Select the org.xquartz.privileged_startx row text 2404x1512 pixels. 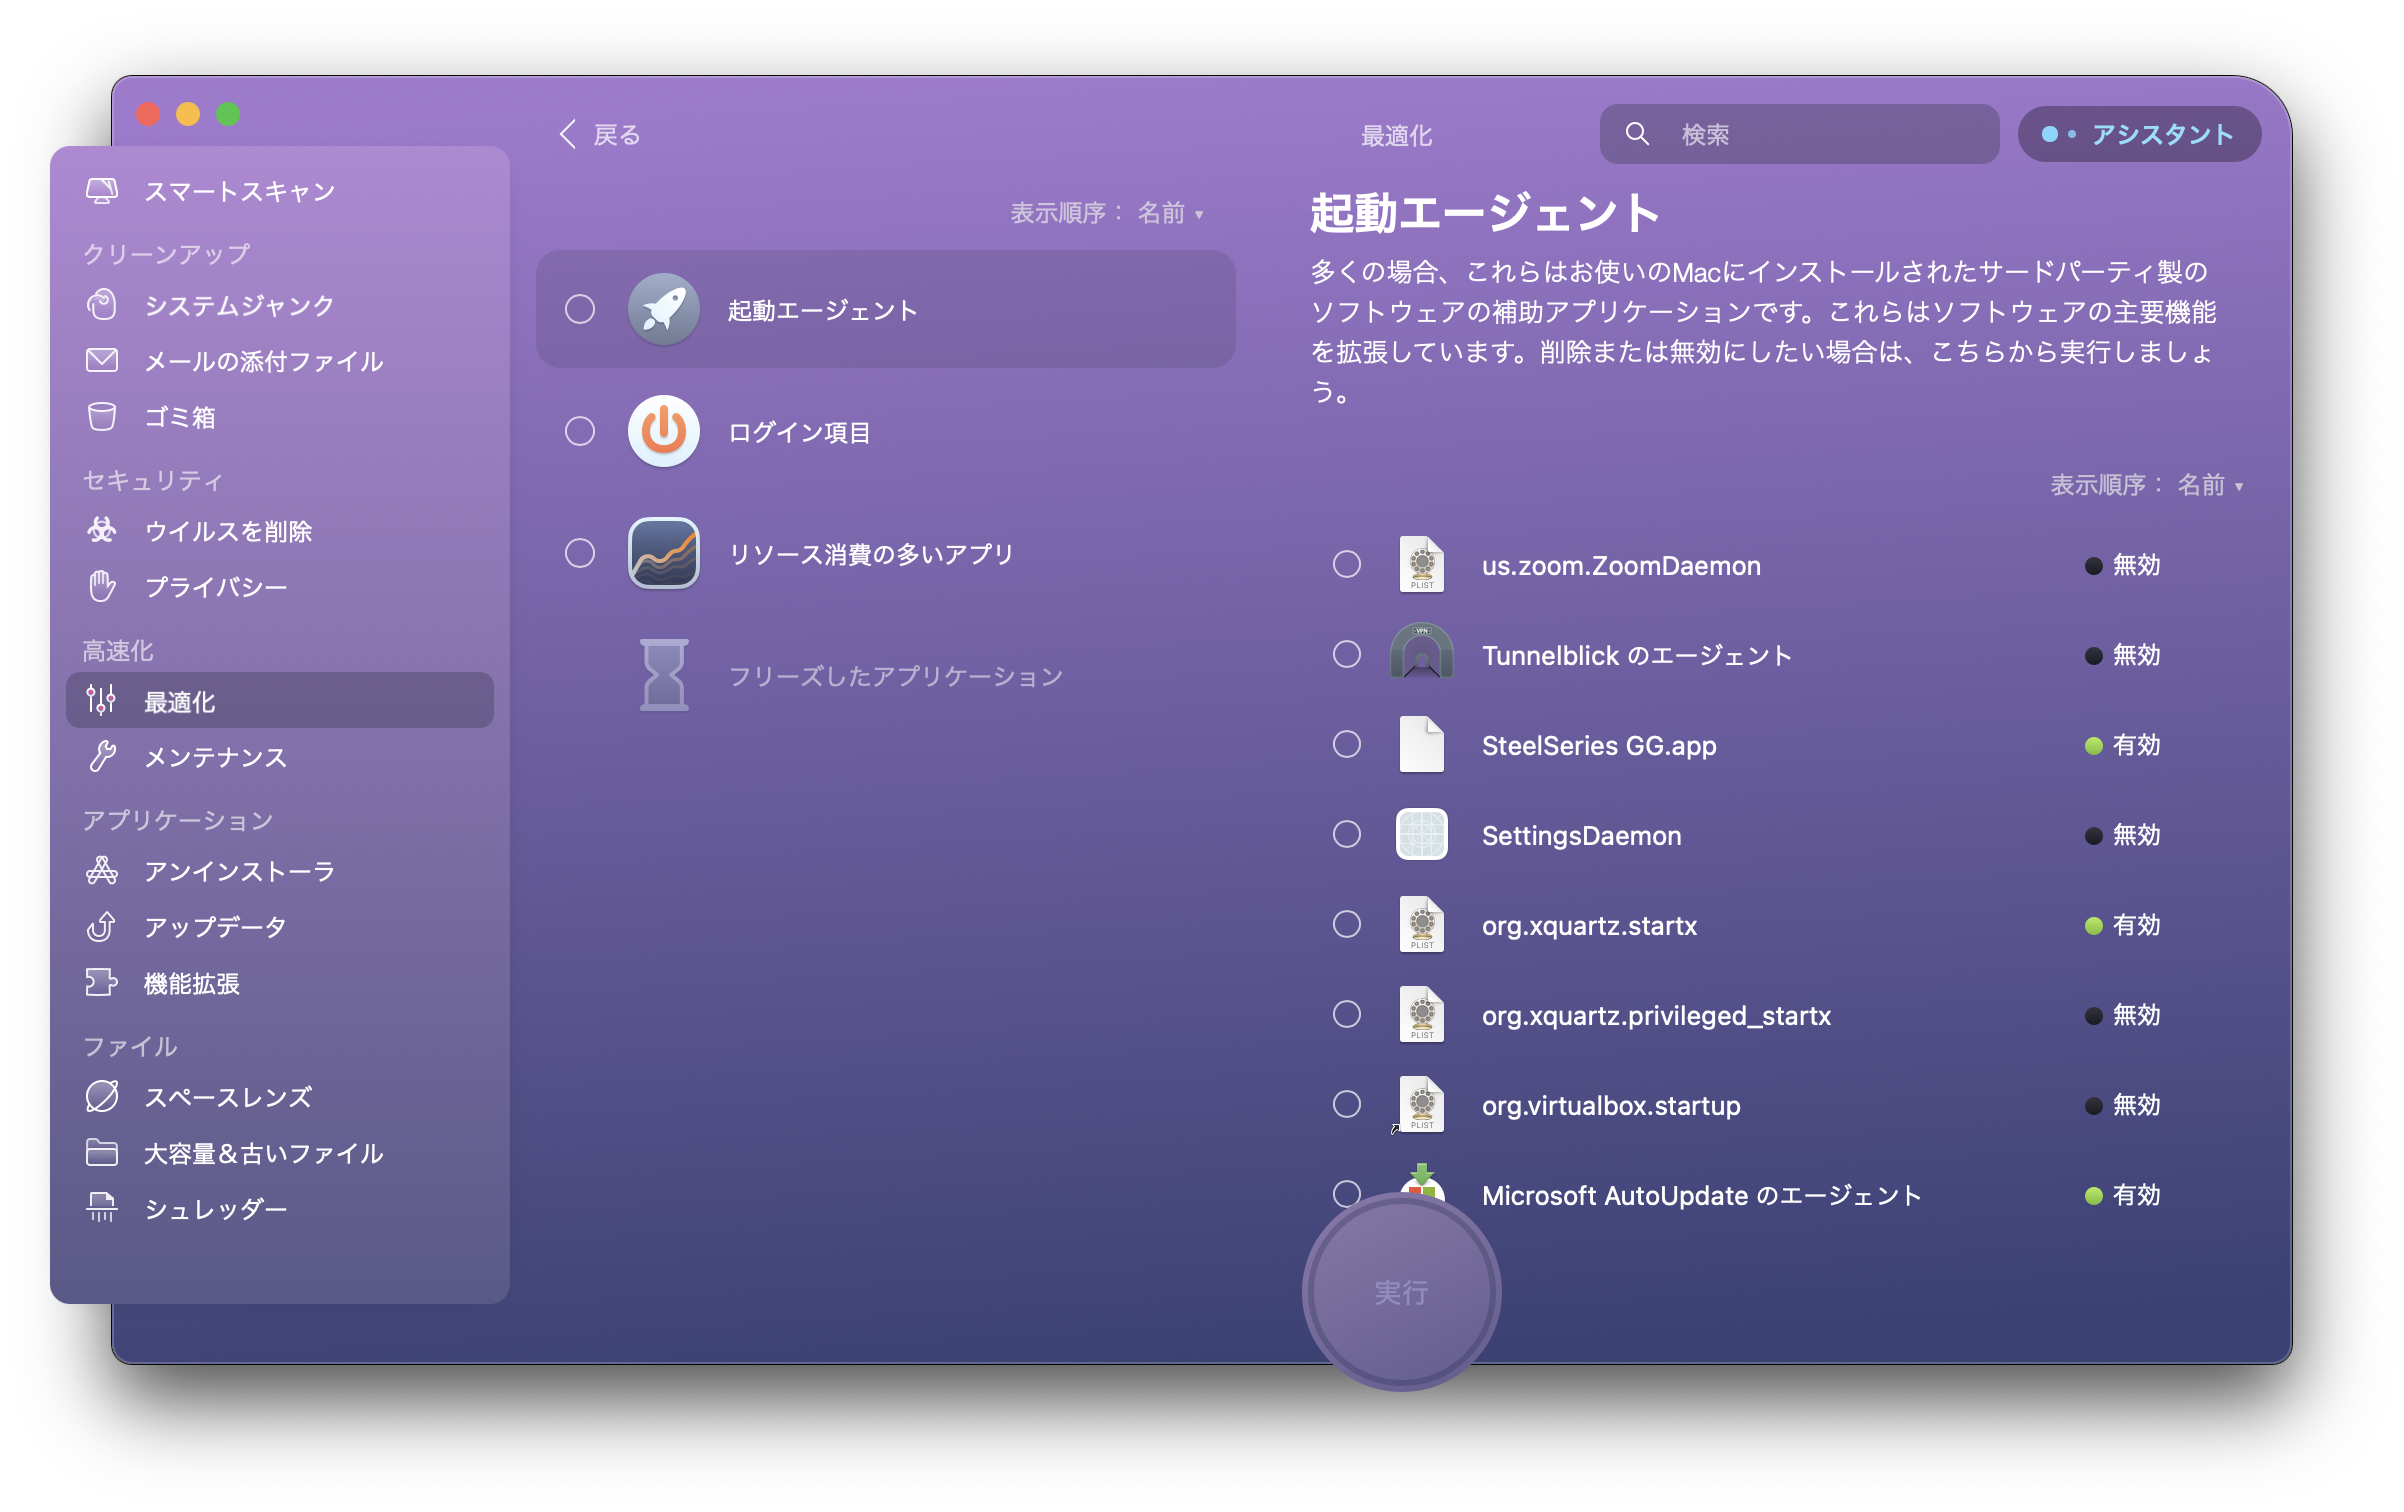pyautogui.click(x=1656, y=1015)
